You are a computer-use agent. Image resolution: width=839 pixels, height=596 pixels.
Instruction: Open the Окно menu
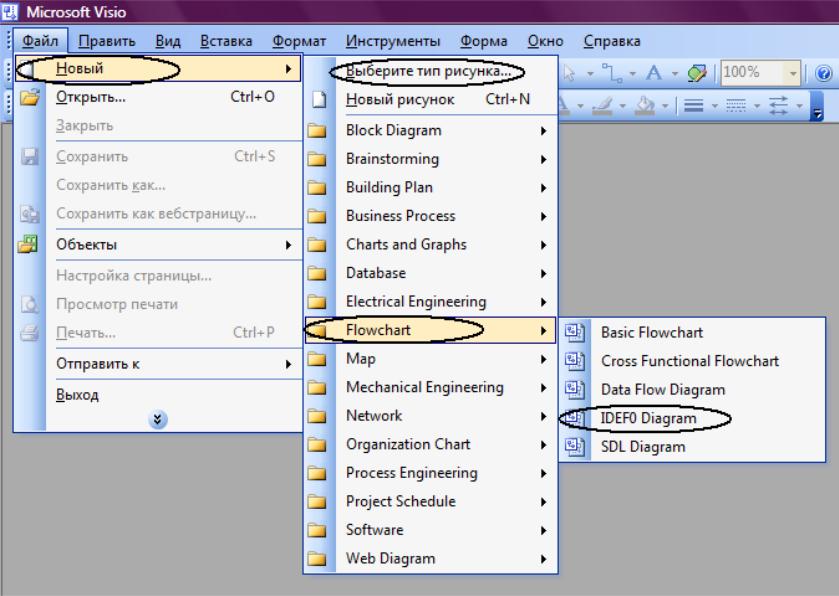click(x=545, y=41)
